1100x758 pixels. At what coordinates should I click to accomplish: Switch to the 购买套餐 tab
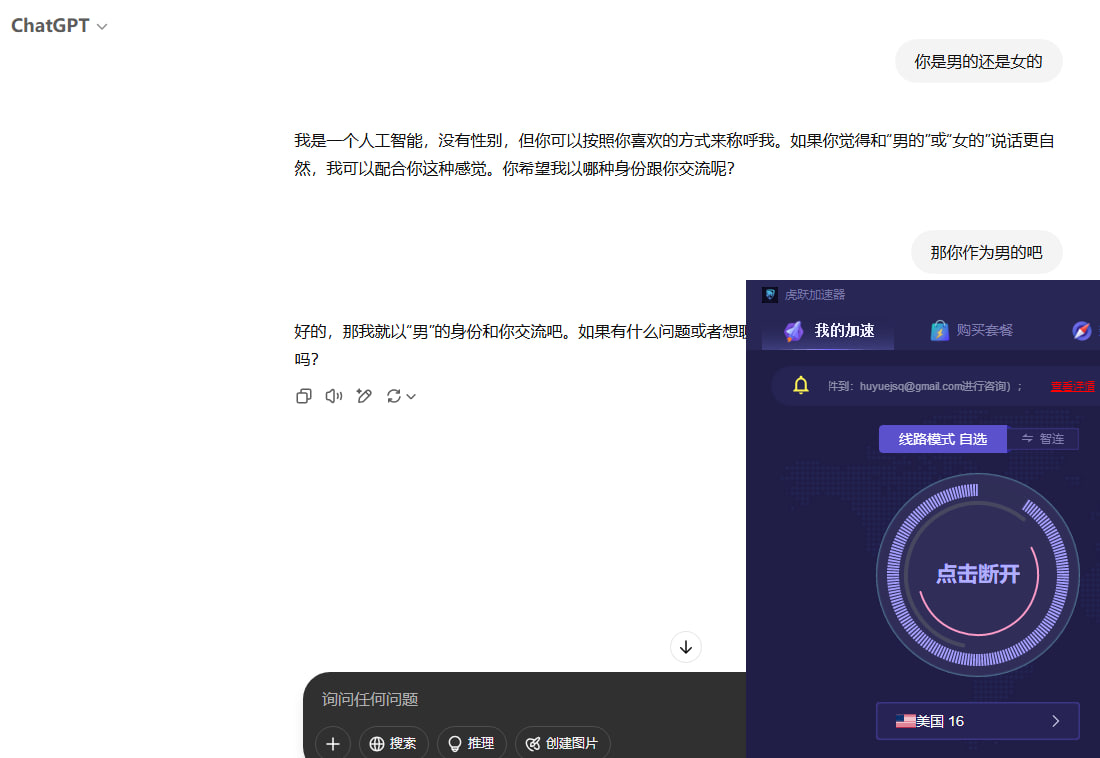tap(972, 331)
